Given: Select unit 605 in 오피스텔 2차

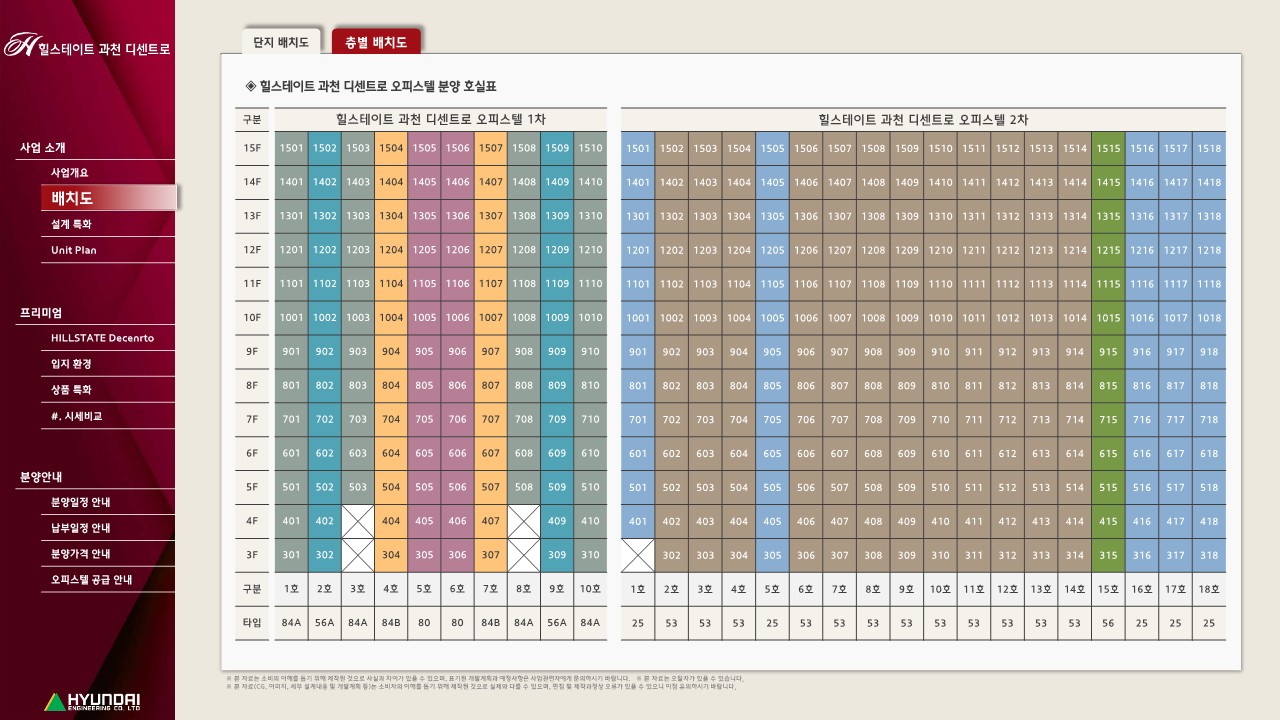Looking at the screenshot, I should coord(772,453).
